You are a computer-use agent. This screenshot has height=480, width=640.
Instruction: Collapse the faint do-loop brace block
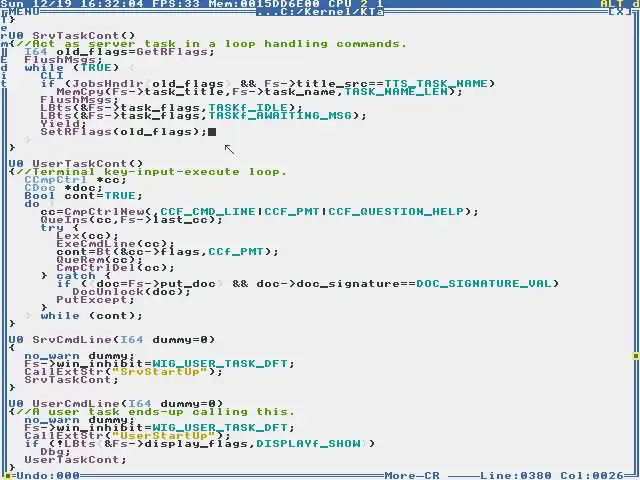(x=52, y=204)
